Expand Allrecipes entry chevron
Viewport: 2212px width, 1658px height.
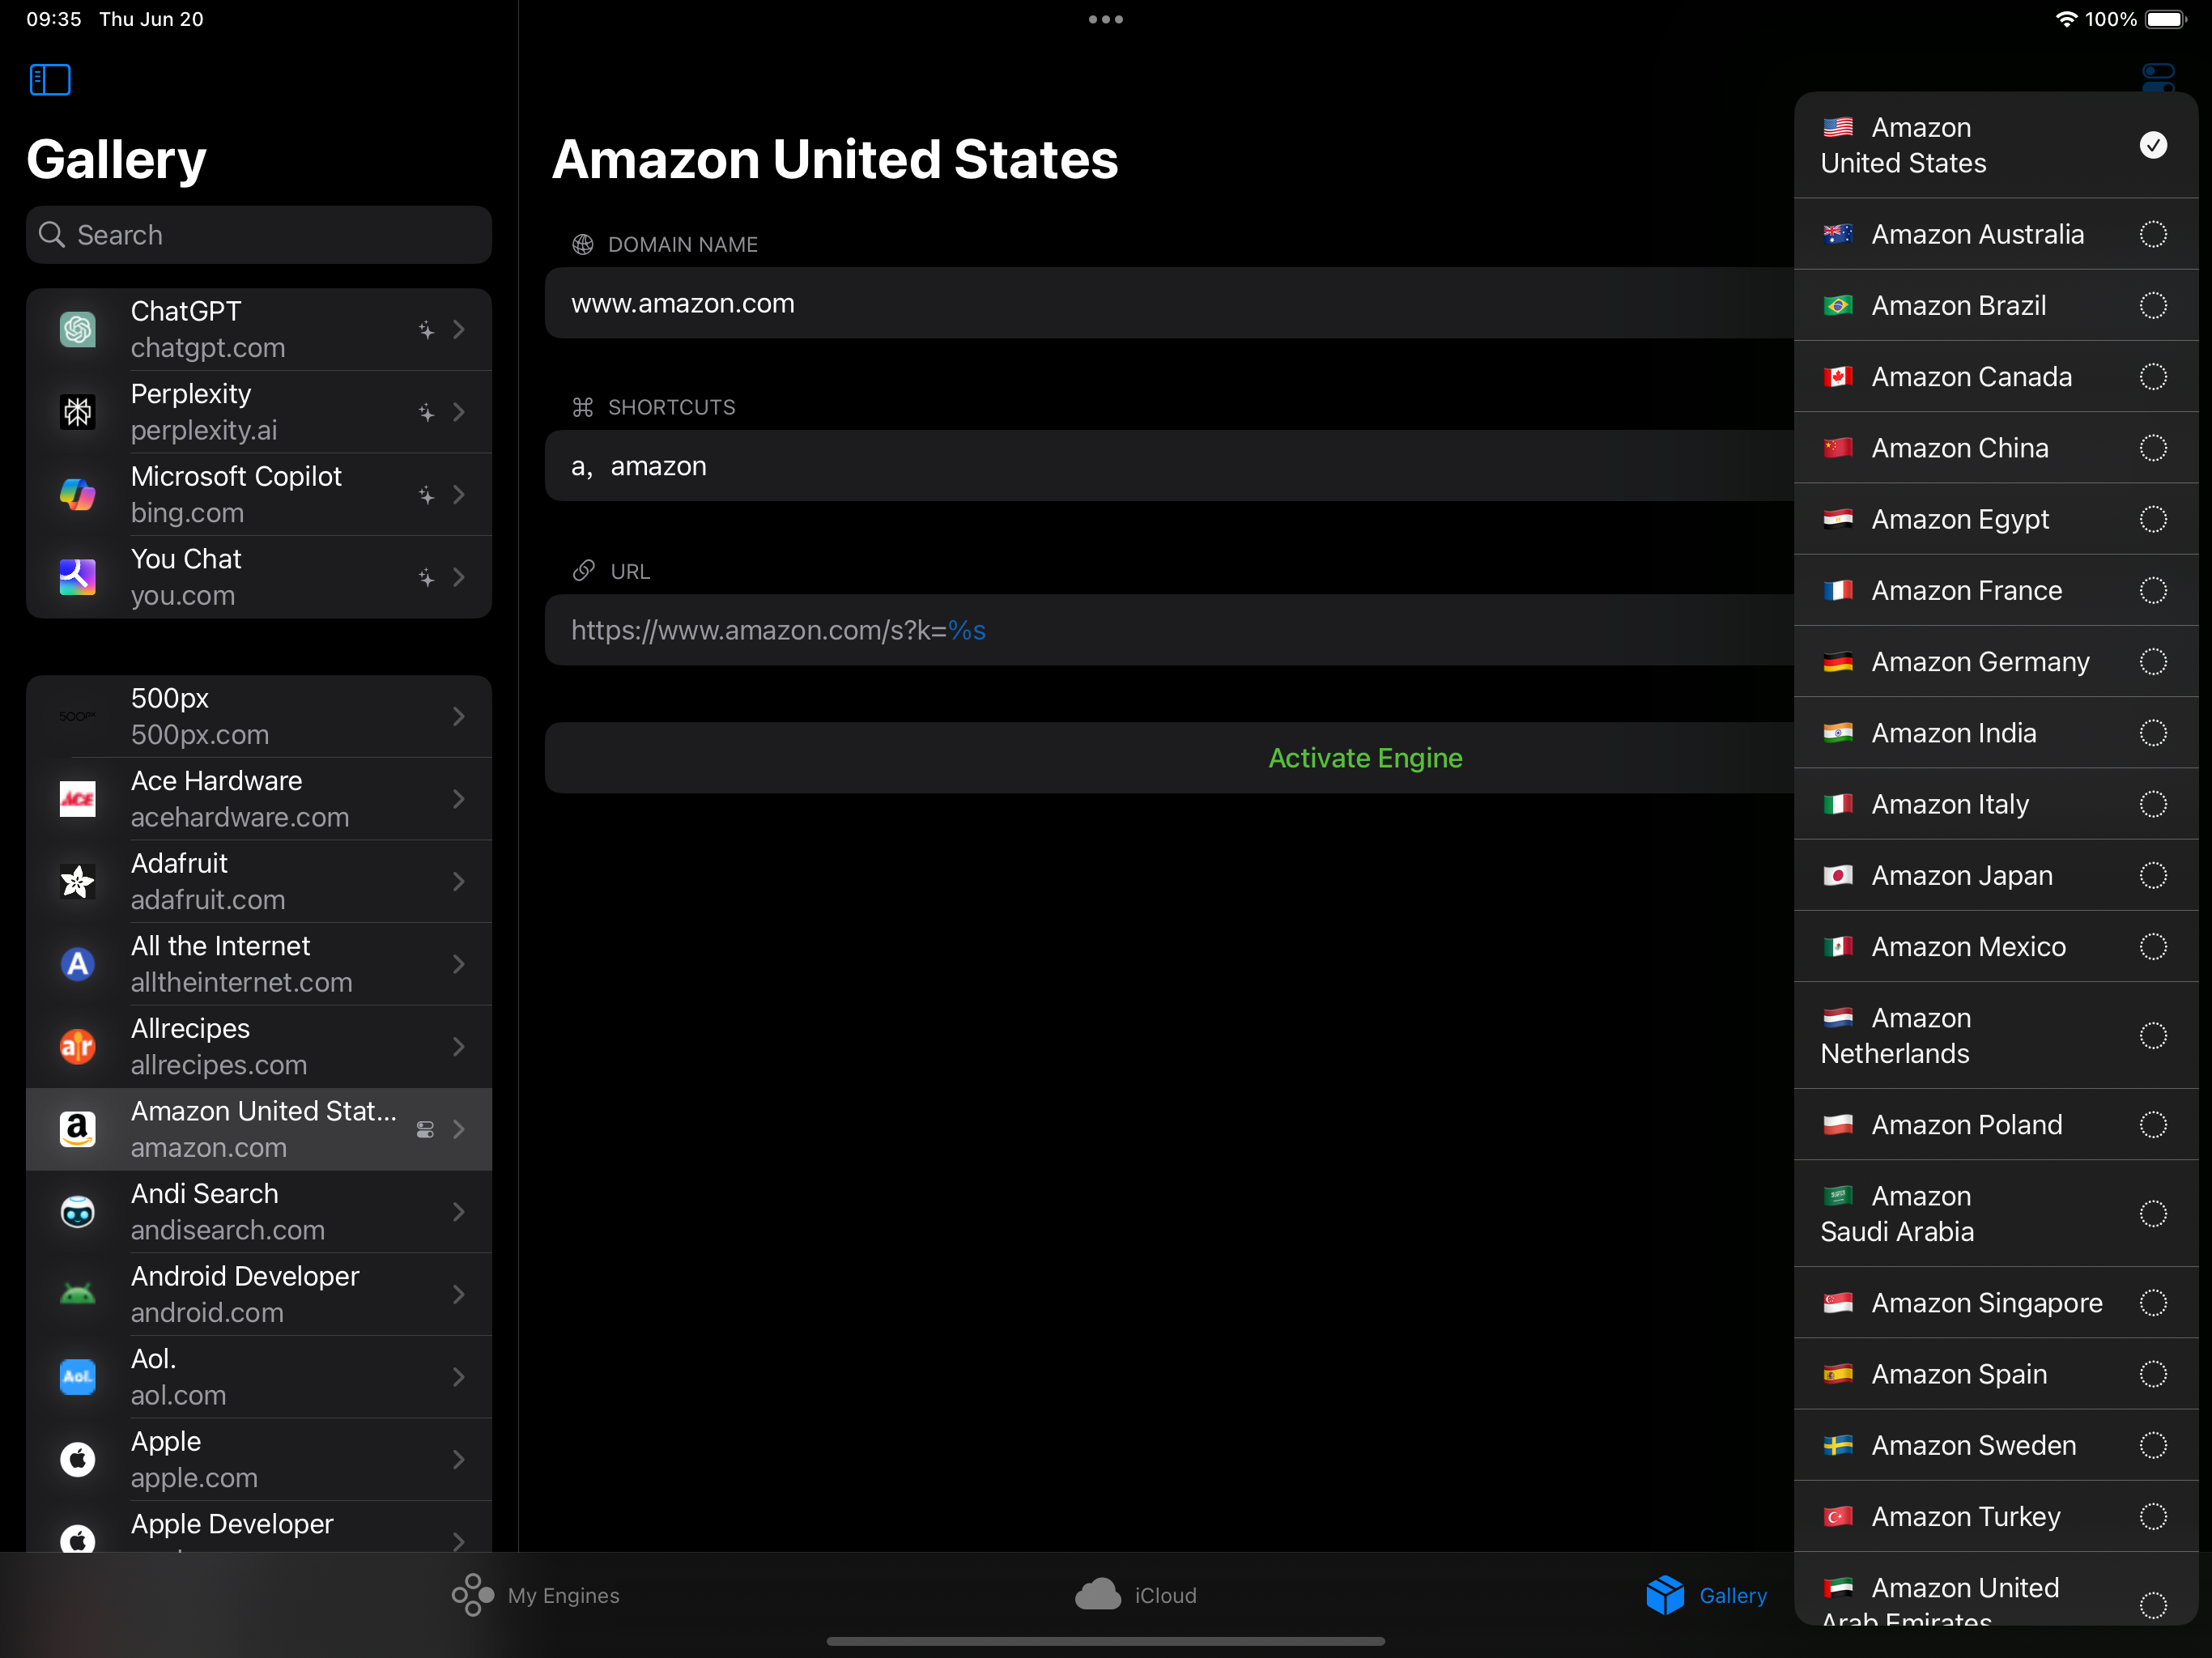459,1046
